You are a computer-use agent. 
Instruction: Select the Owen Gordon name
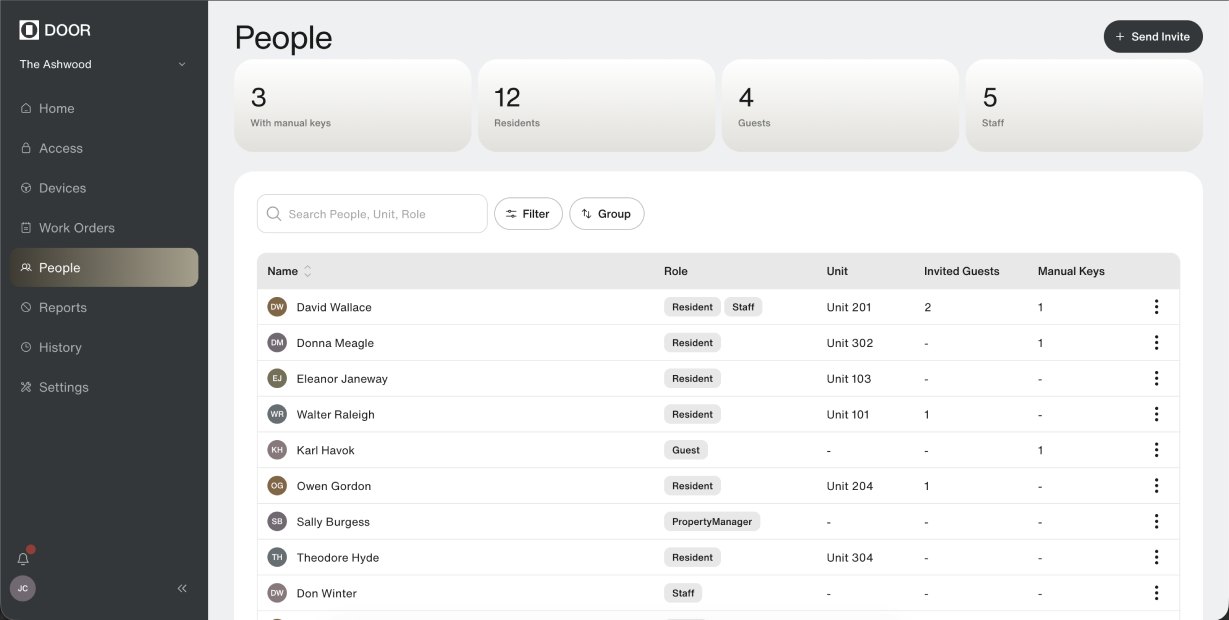334,486
